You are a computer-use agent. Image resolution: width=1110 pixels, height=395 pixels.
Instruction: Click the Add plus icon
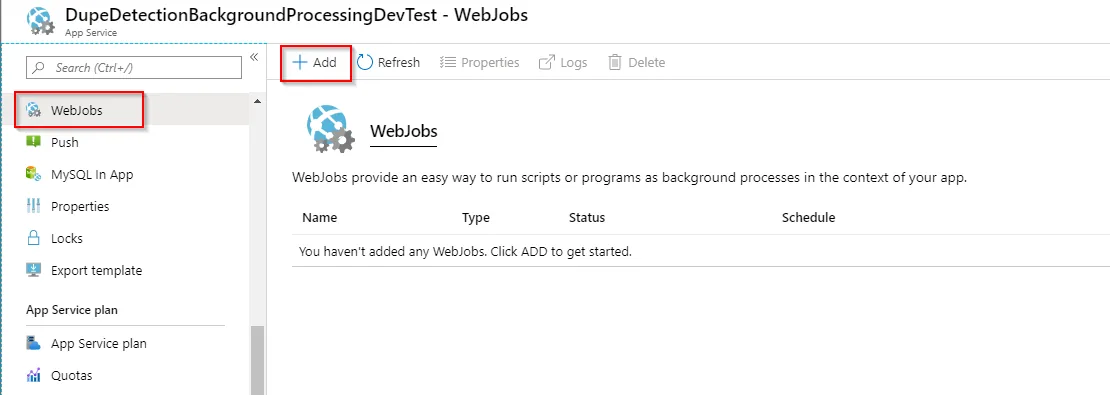[299, 62]
